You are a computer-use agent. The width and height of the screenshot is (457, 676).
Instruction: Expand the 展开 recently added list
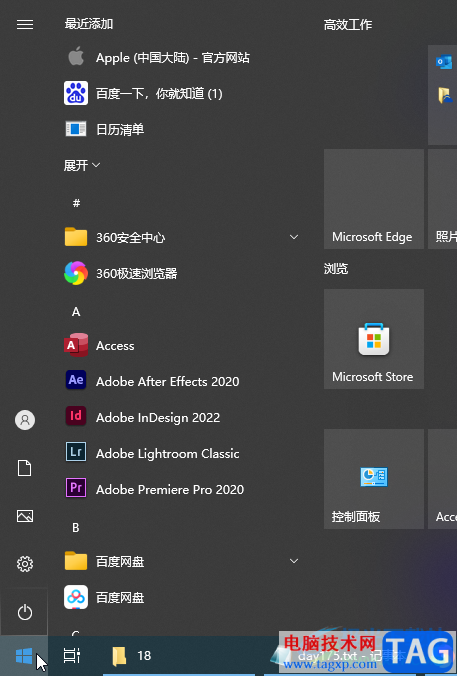[x=82, y=165]
